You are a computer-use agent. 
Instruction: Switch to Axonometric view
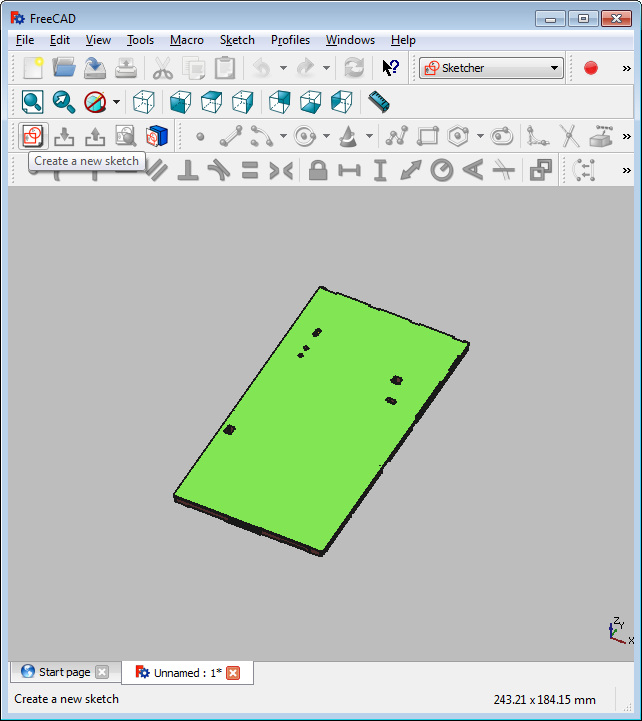coord(143,102)
